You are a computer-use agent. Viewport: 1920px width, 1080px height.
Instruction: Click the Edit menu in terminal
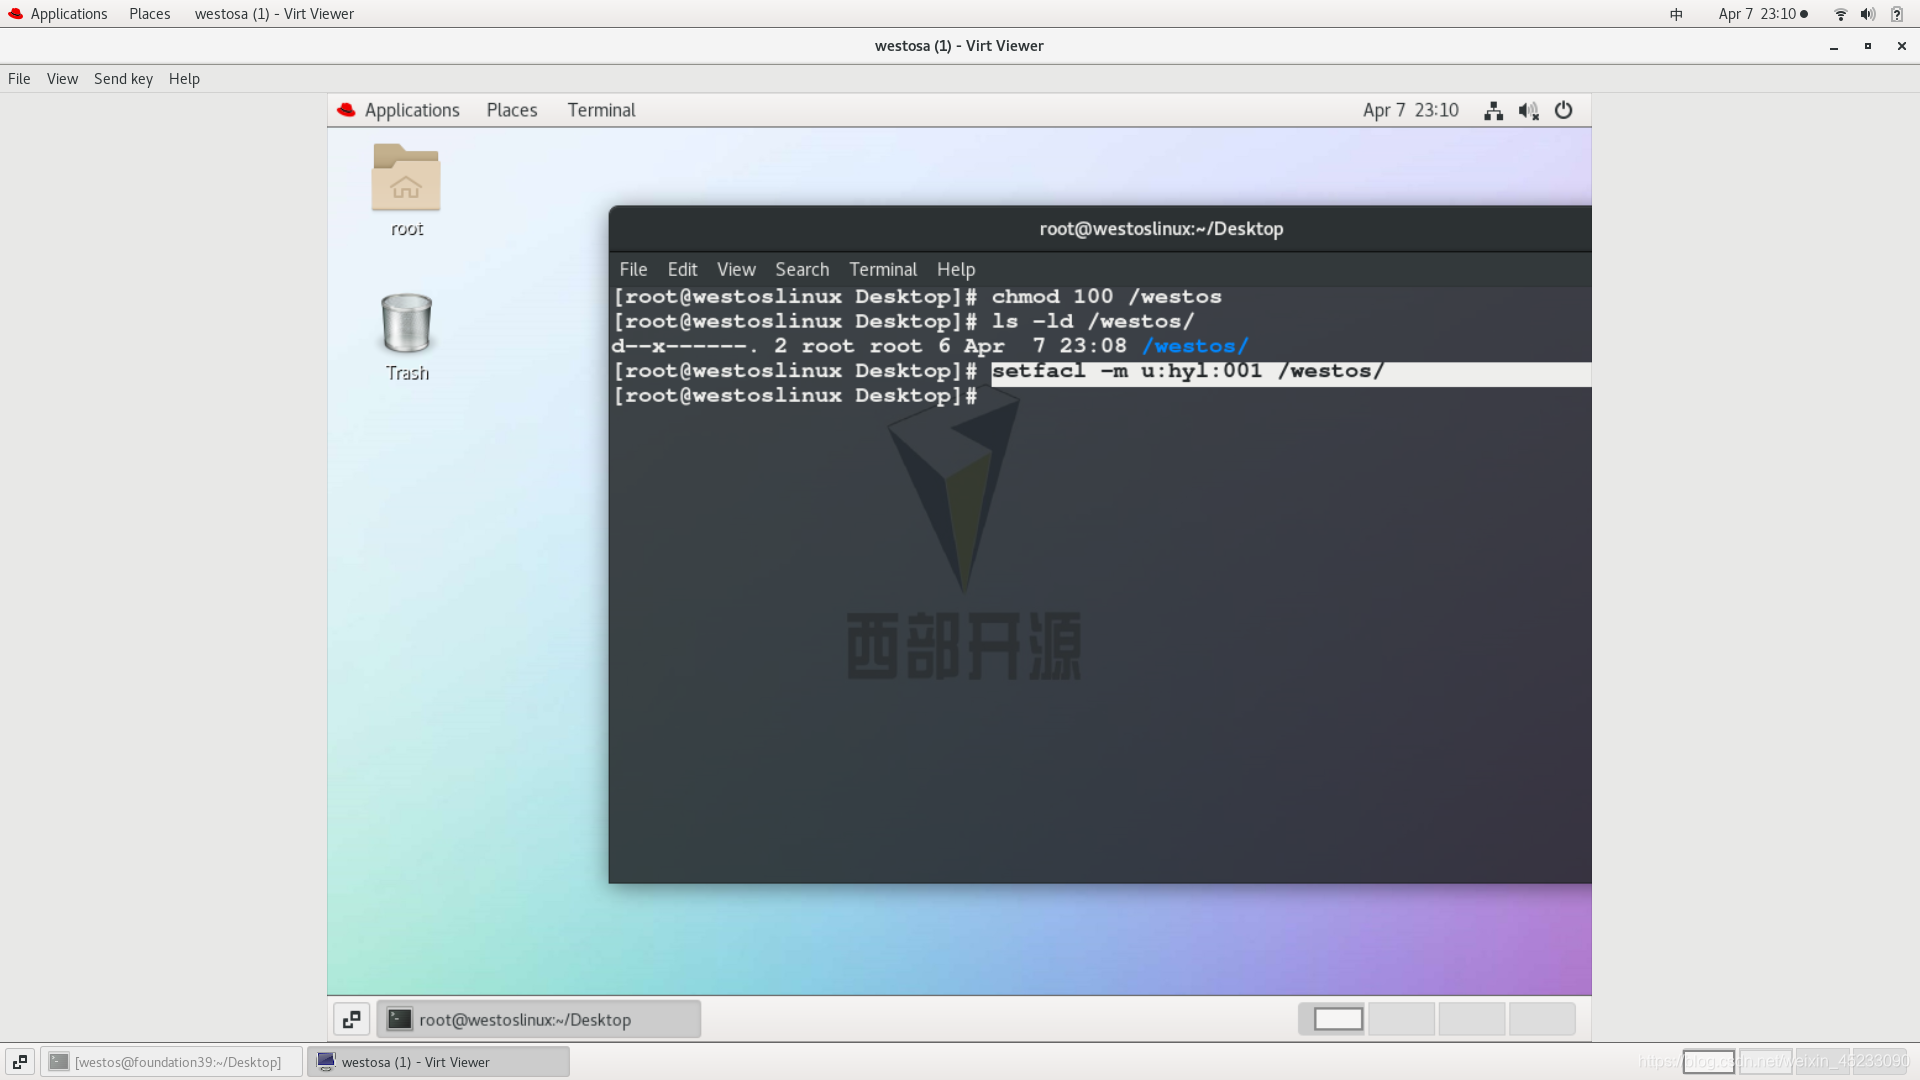point(680,269)
